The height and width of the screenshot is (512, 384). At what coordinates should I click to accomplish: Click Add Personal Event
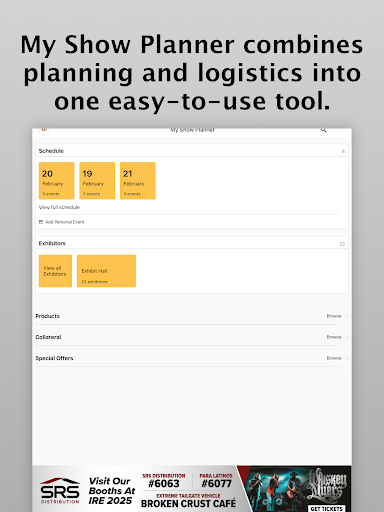[65, 222]
